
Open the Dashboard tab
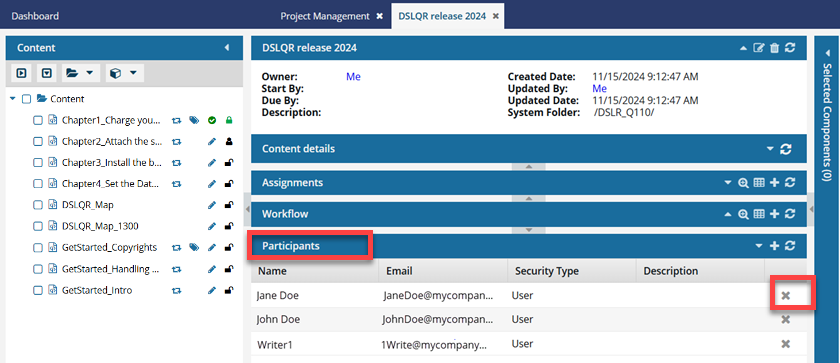point(35,16)
